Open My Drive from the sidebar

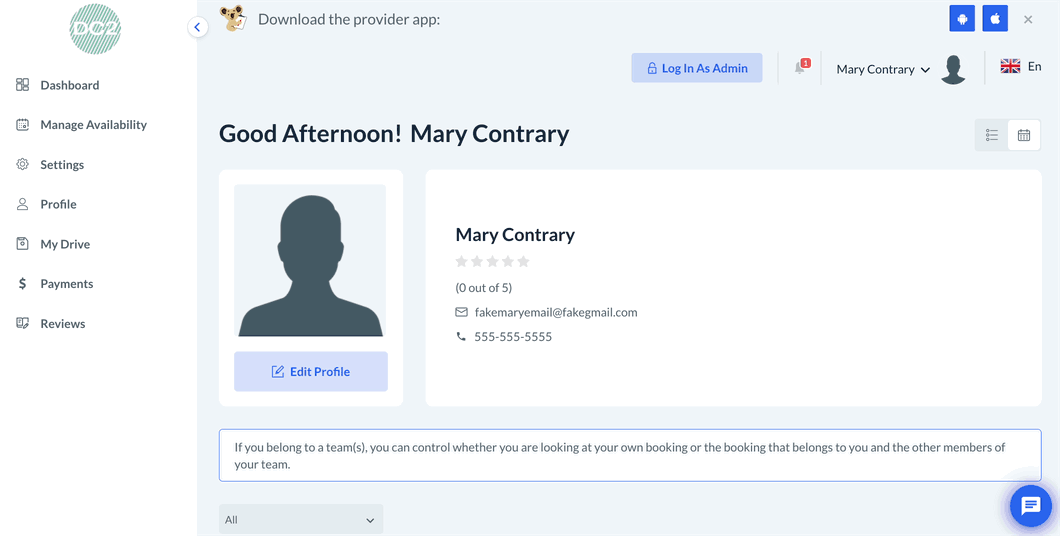(65, 244)
